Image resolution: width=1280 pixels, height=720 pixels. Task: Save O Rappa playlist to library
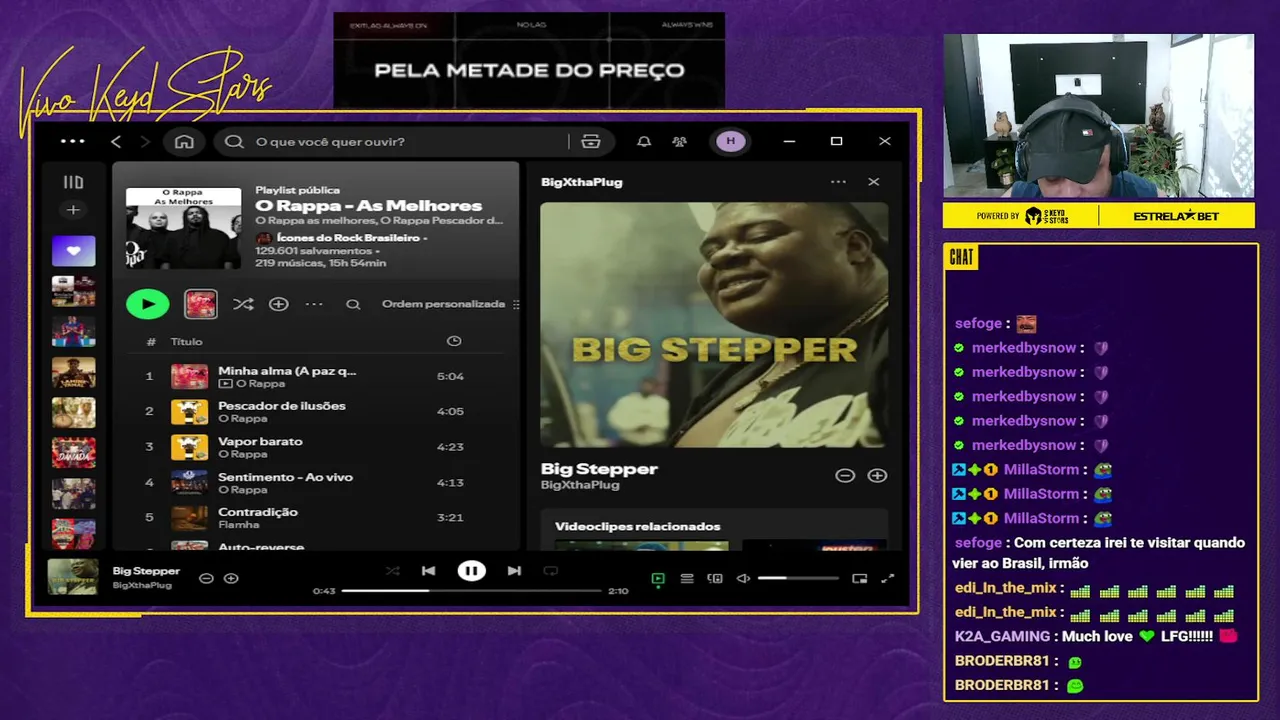tap(279, 304)
